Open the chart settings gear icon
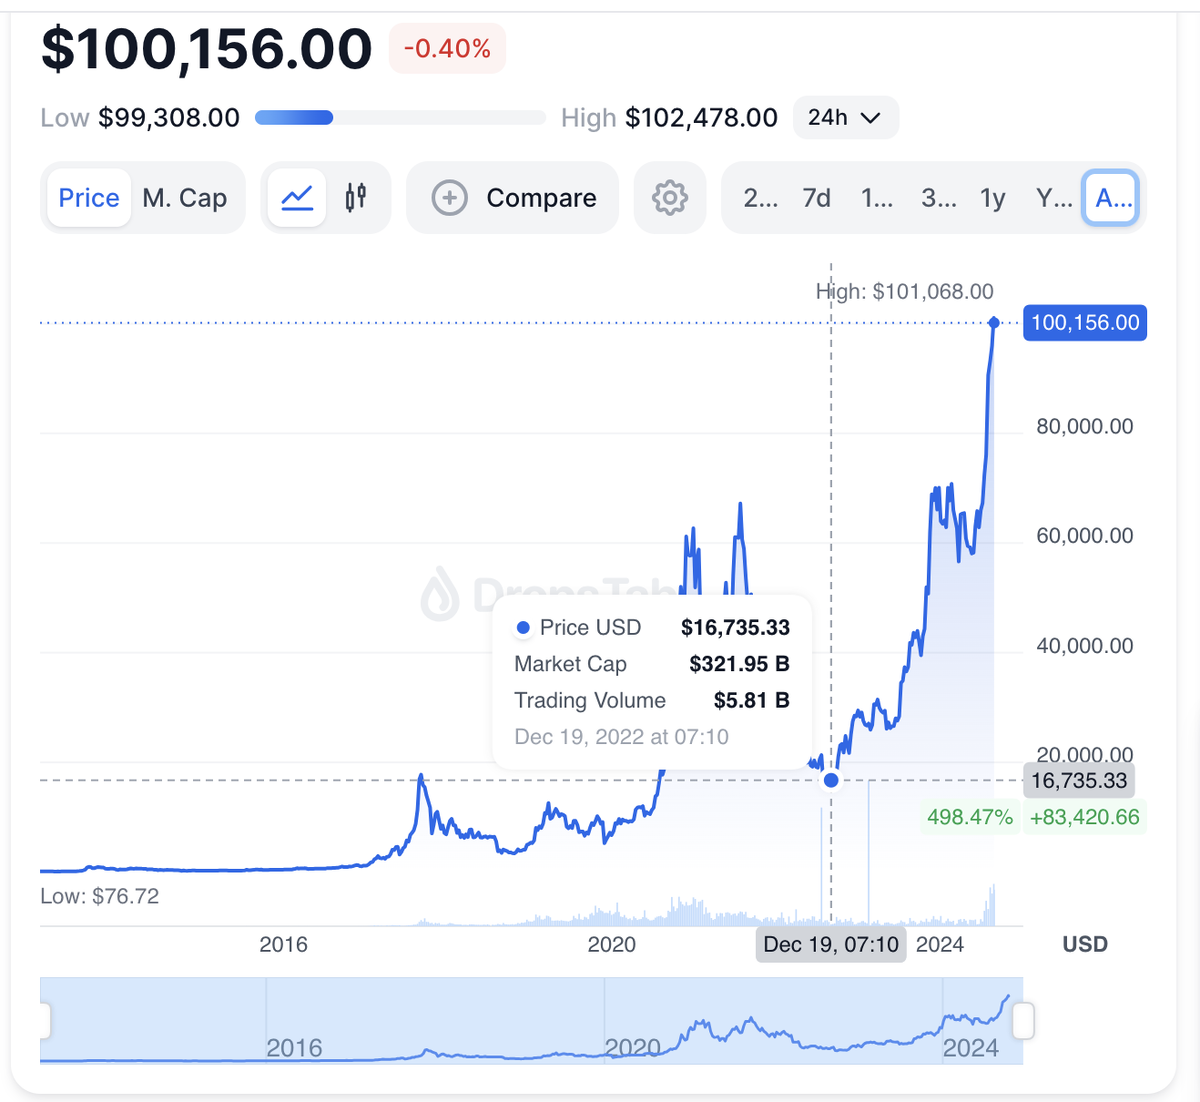1200x1102 pixels. click(x=669, y=197)
